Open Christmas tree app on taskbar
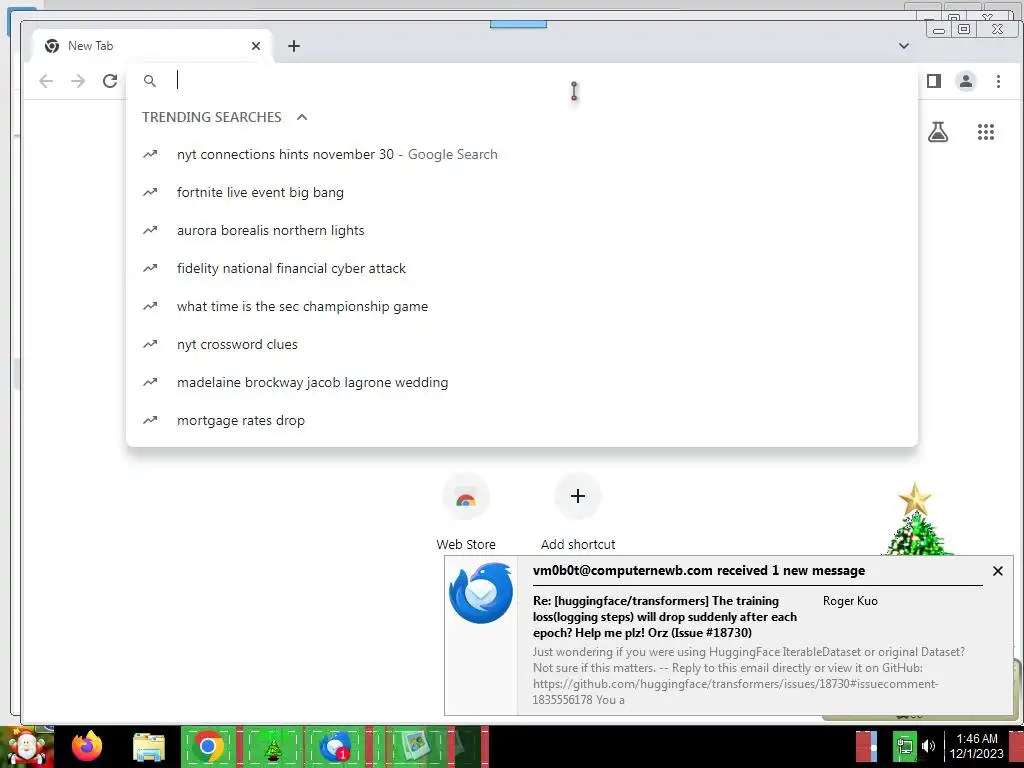 tap(272, 746)
